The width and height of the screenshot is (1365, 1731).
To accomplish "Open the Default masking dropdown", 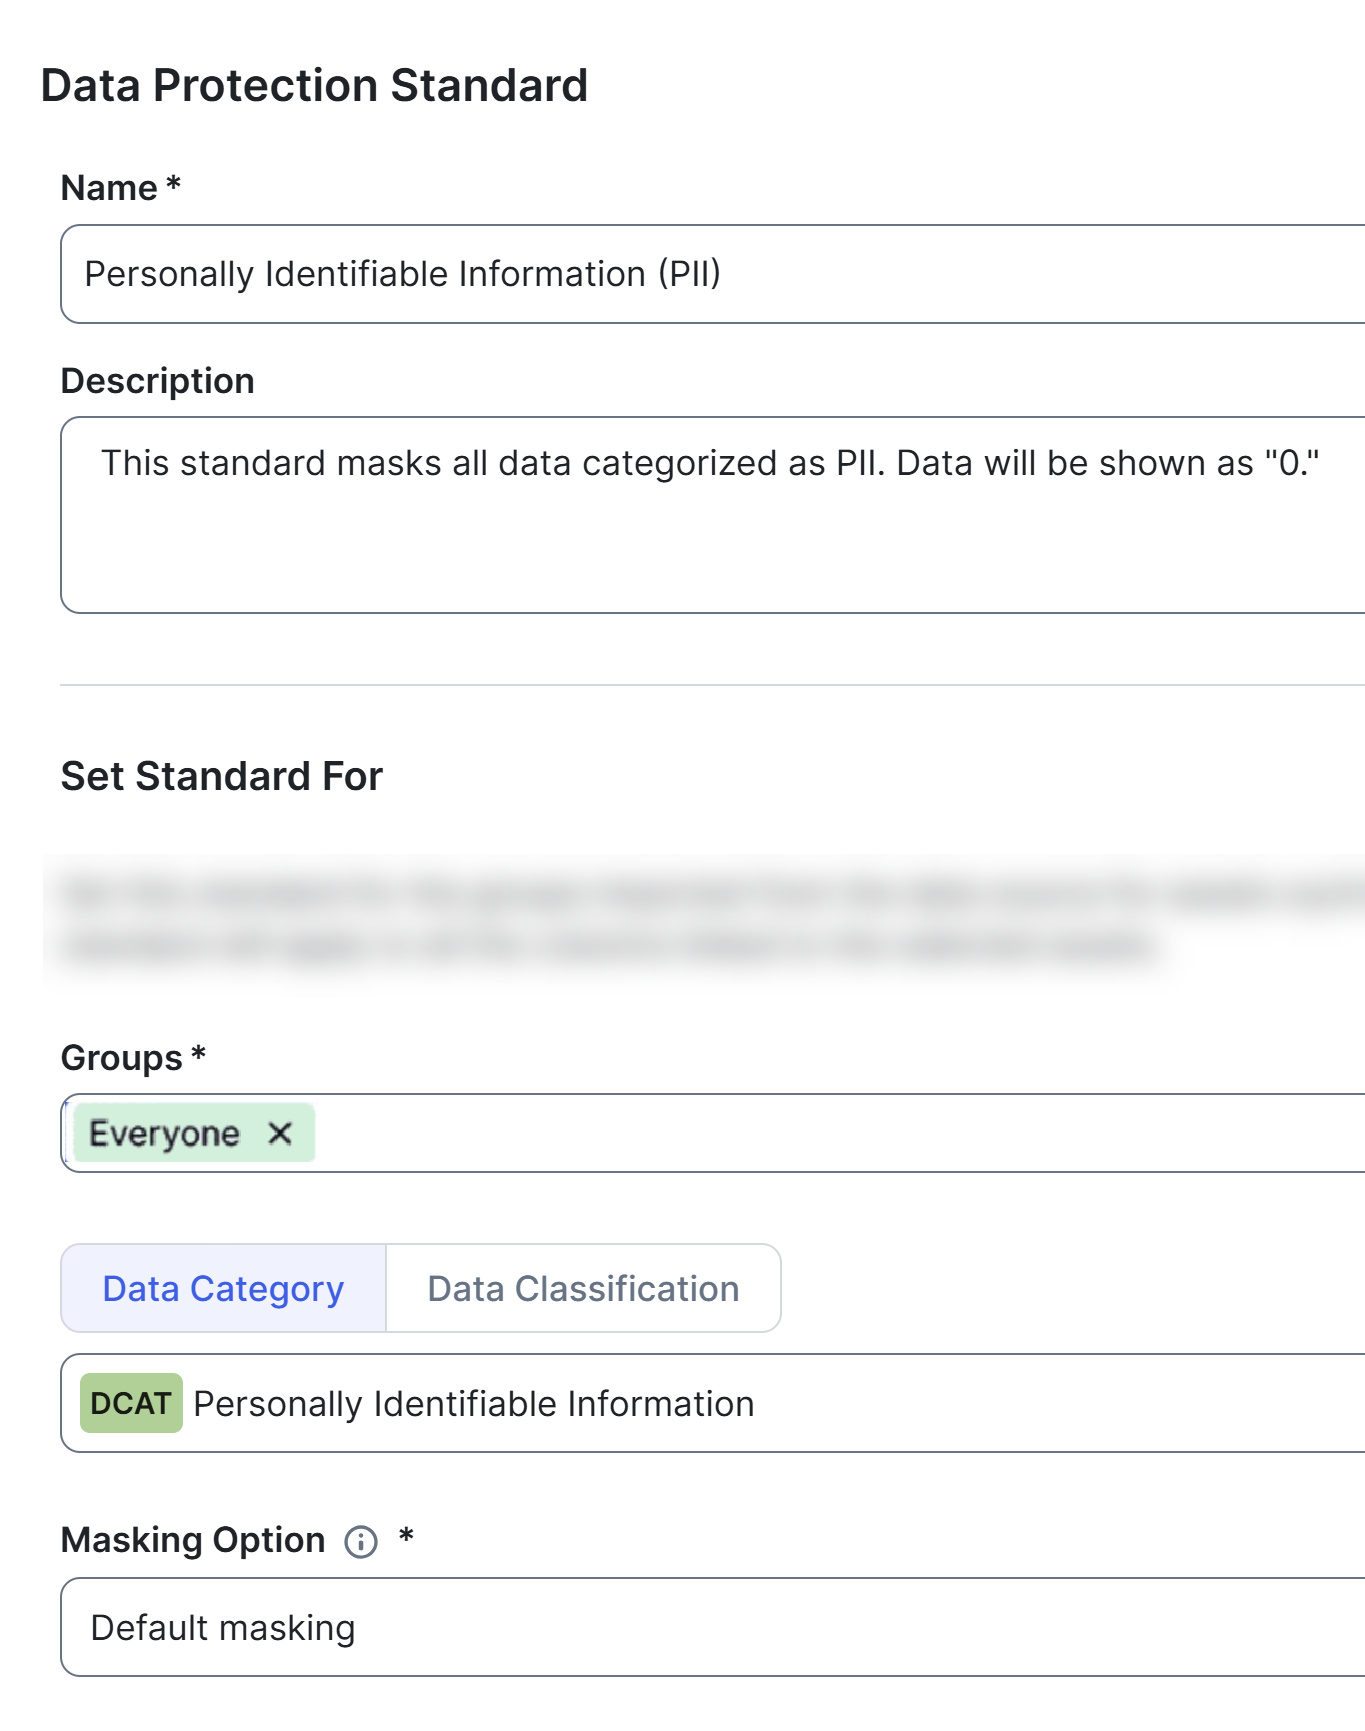I will pos(700,1626).
